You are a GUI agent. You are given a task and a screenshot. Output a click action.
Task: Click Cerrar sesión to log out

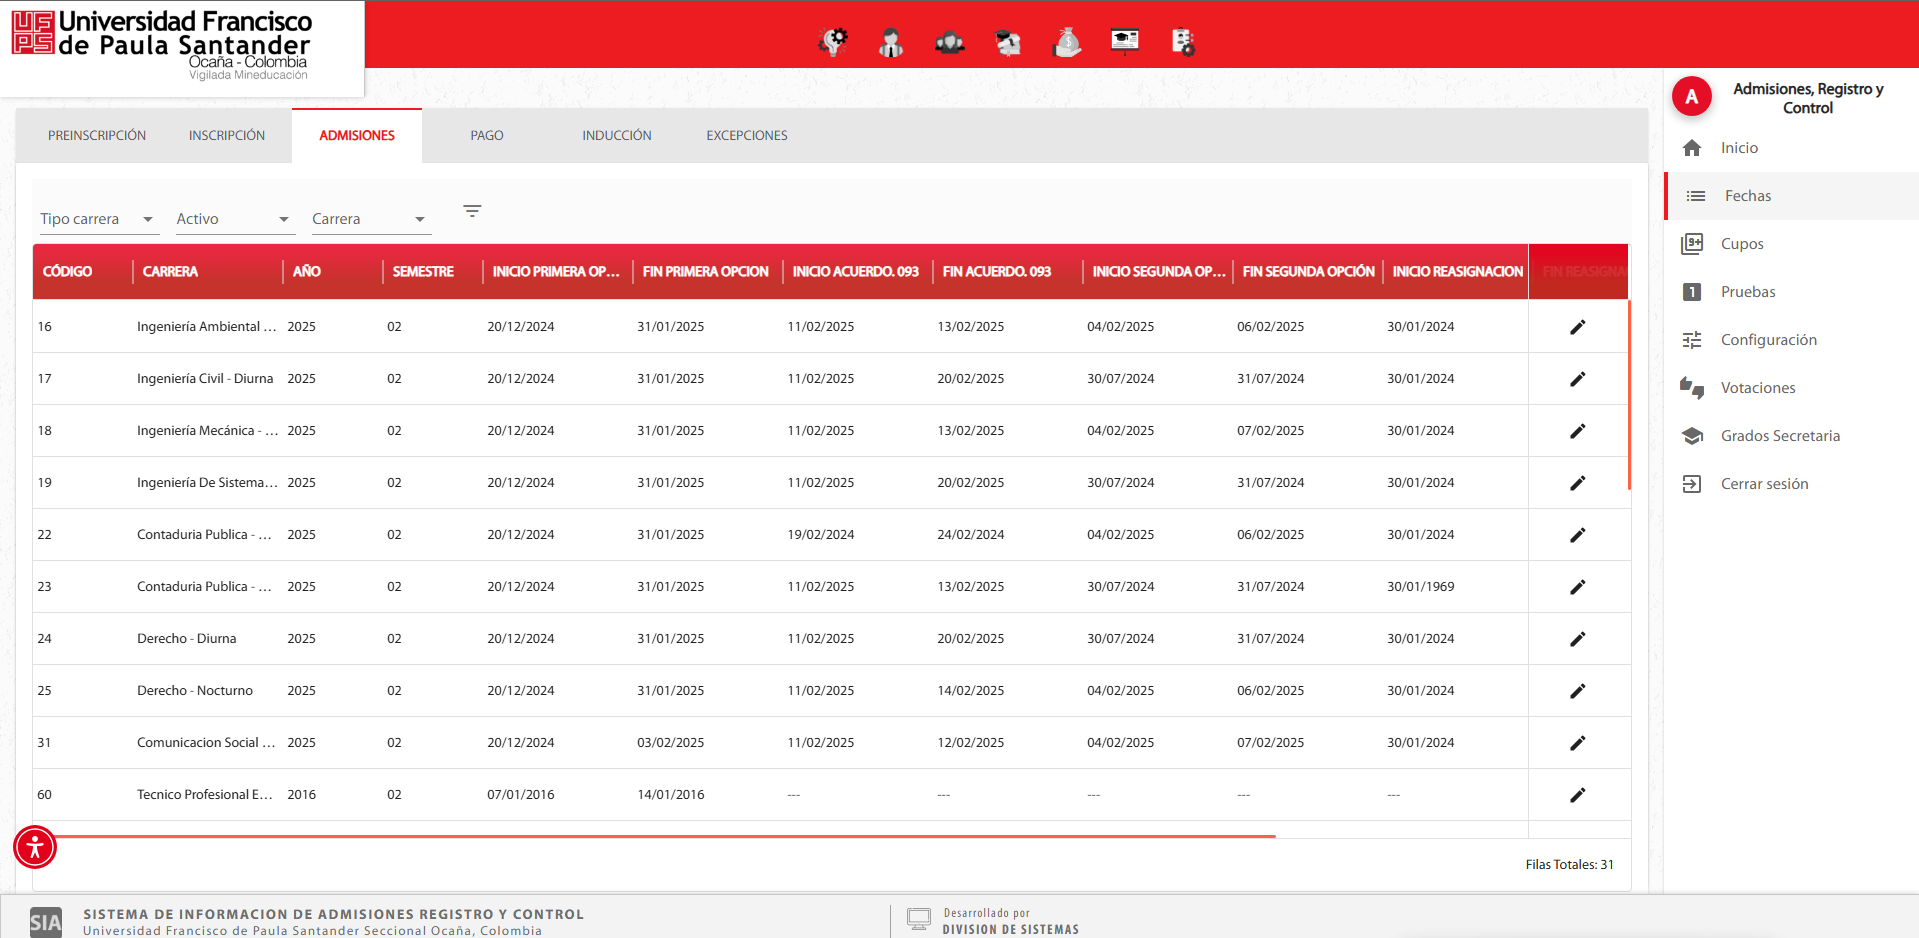click(1764, 484)
